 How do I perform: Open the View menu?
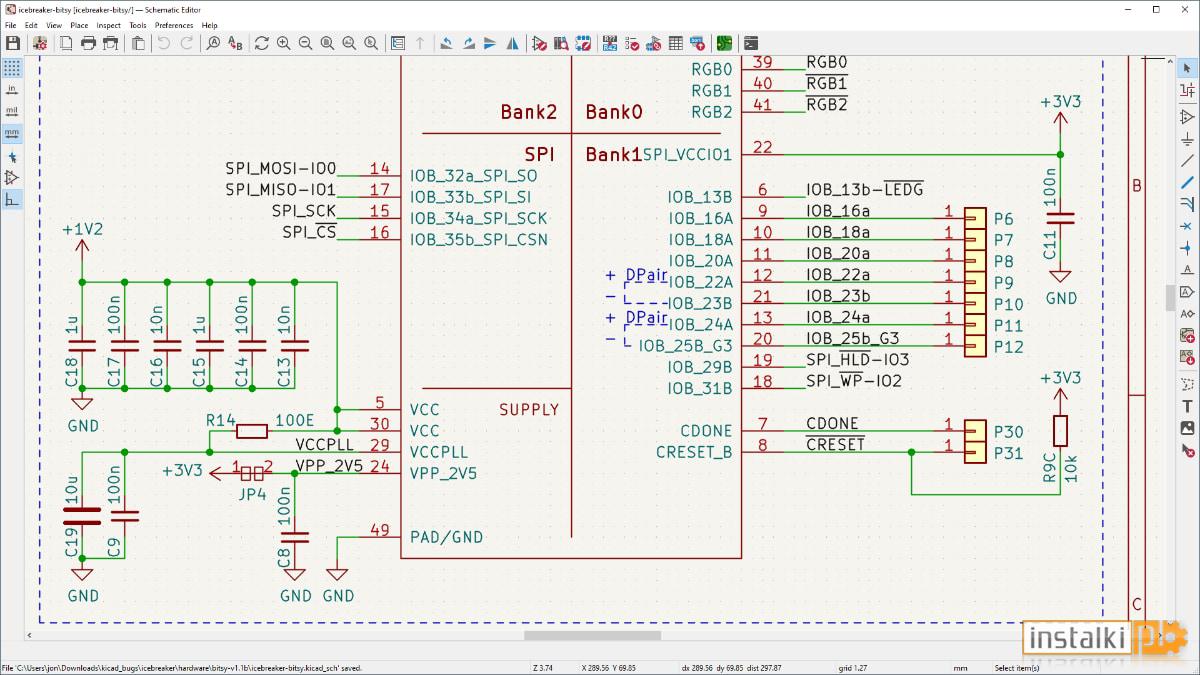tap(54, 25)
